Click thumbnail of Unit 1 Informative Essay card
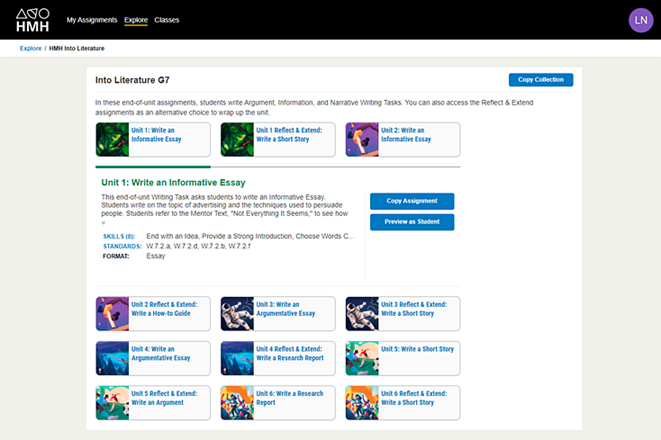661x440 pixels. pos(112,140)
